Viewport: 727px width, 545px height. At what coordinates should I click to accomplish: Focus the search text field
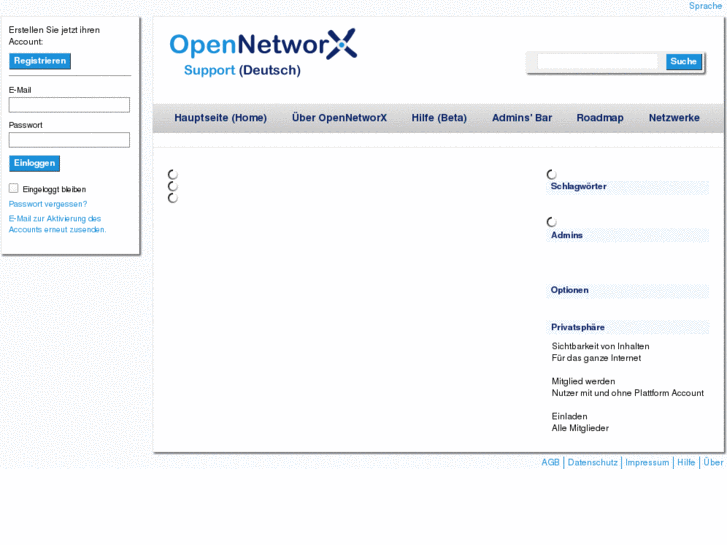(x=597, y=61)
